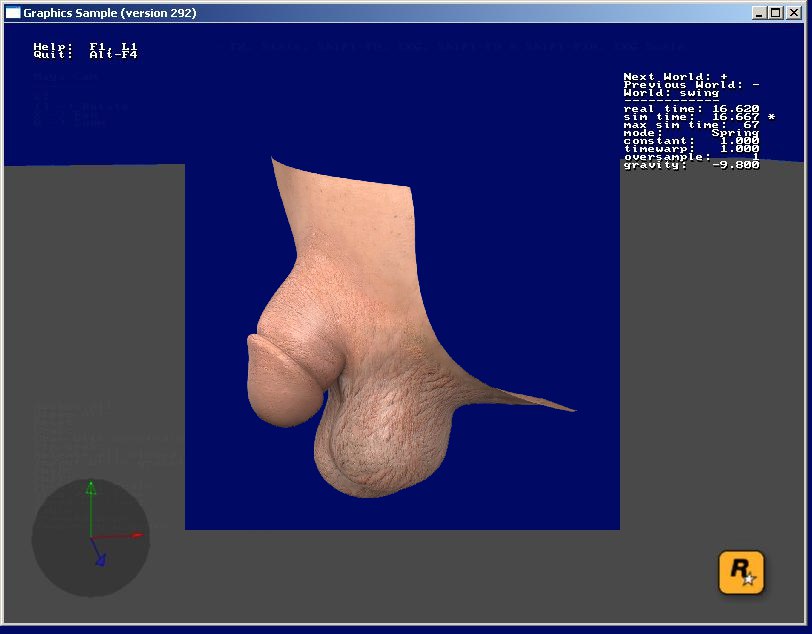The height and width of the screenshot is (634, 812).
Task: Click the 'Quit: Alt-F4' text
Action: 85,54
